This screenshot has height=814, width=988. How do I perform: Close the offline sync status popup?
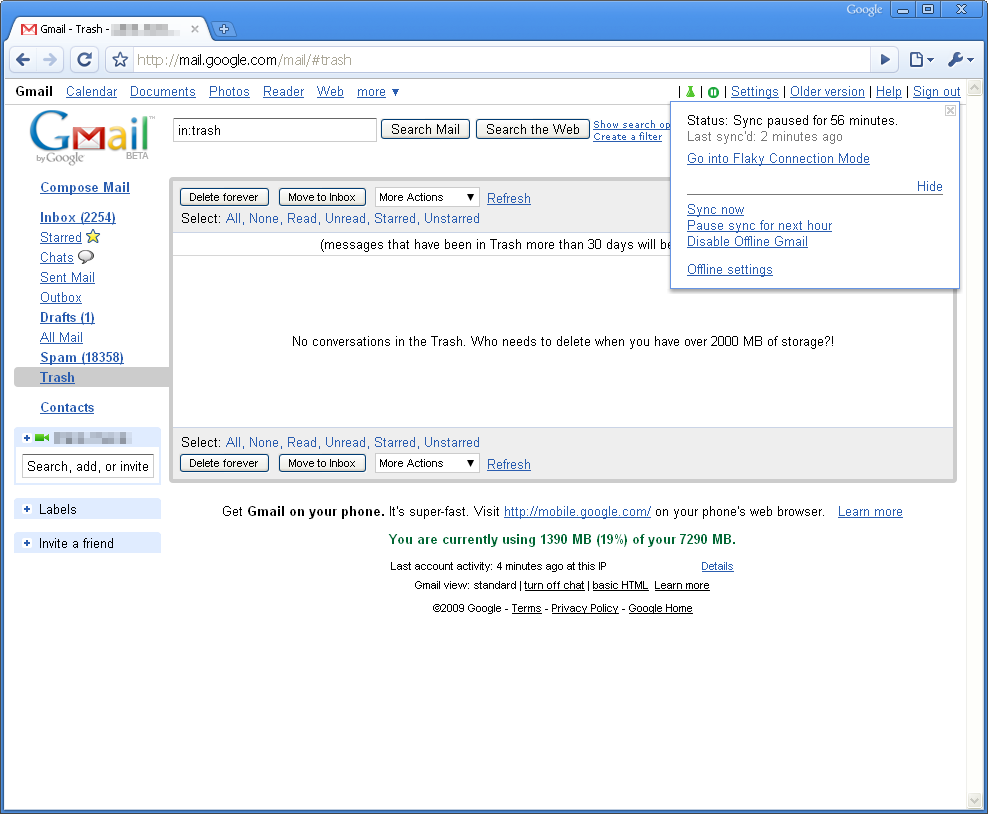(950, 111)
